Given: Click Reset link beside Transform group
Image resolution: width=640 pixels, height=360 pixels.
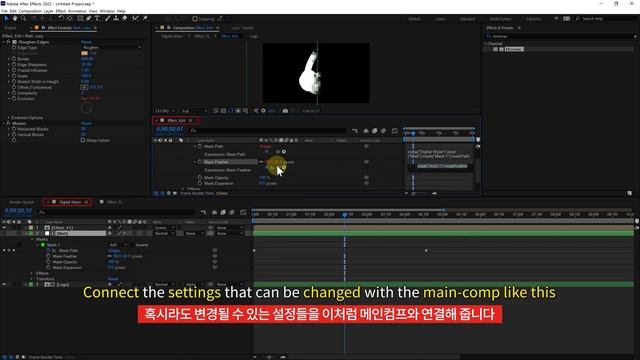Looking at the screenshot, I should point(113,279).
